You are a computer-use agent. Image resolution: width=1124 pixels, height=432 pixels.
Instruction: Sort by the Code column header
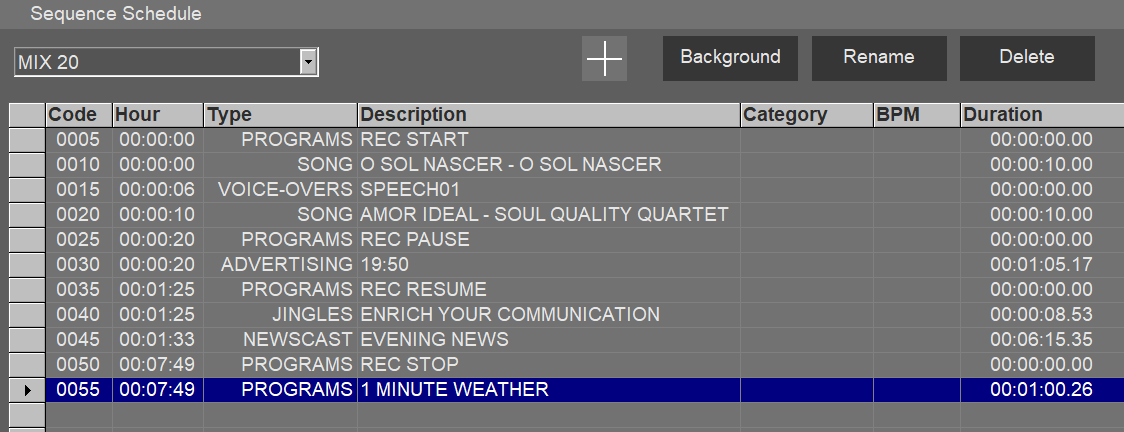tap(78, 115)
